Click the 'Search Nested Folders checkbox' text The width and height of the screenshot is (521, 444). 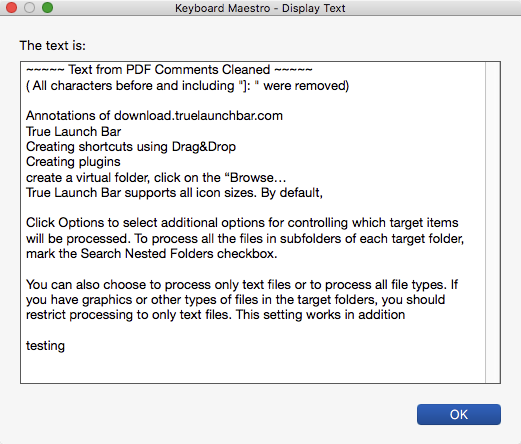(x=179, y=254)
